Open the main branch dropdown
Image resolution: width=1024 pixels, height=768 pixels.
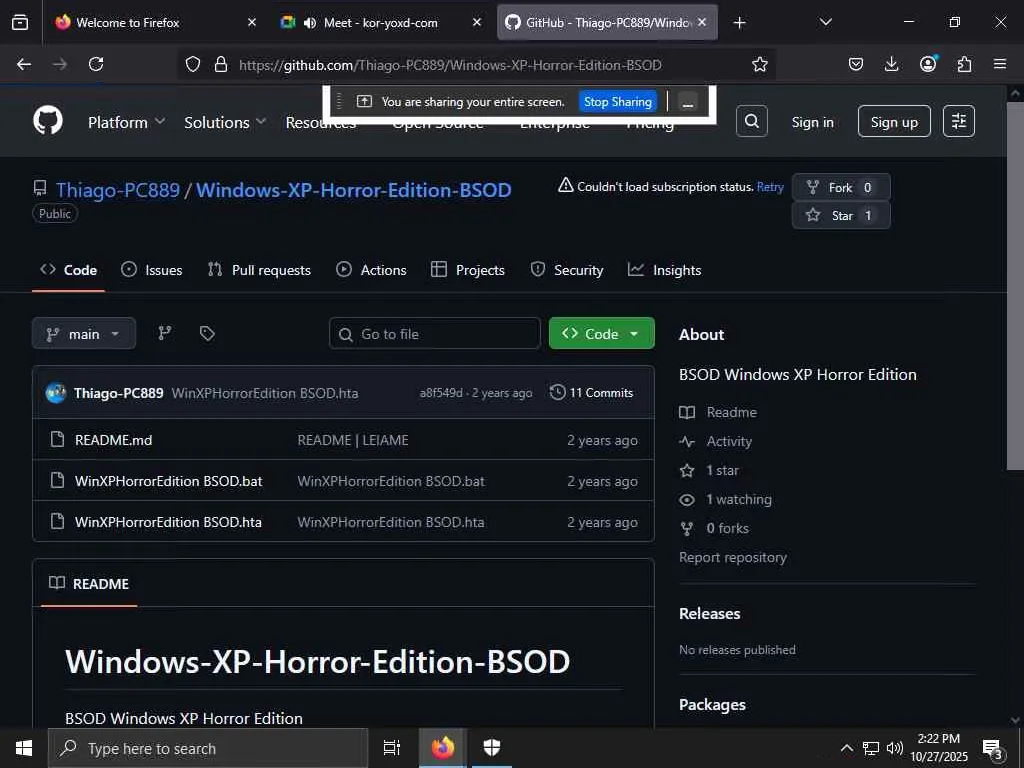tap(84, 334)
